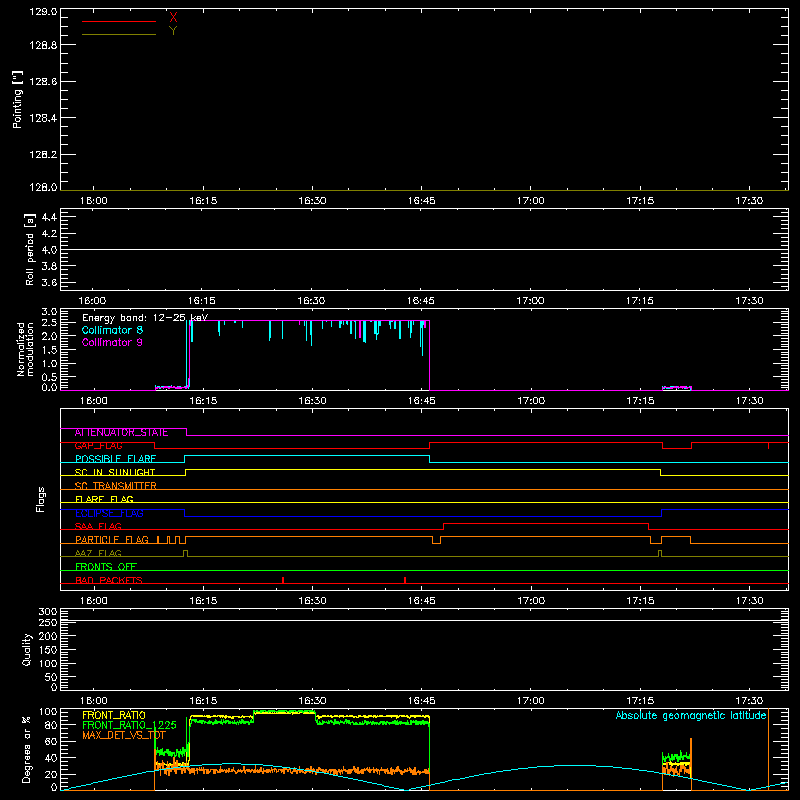Click the 17:00 time label under Pointing plot

click(x=531, y=201)
